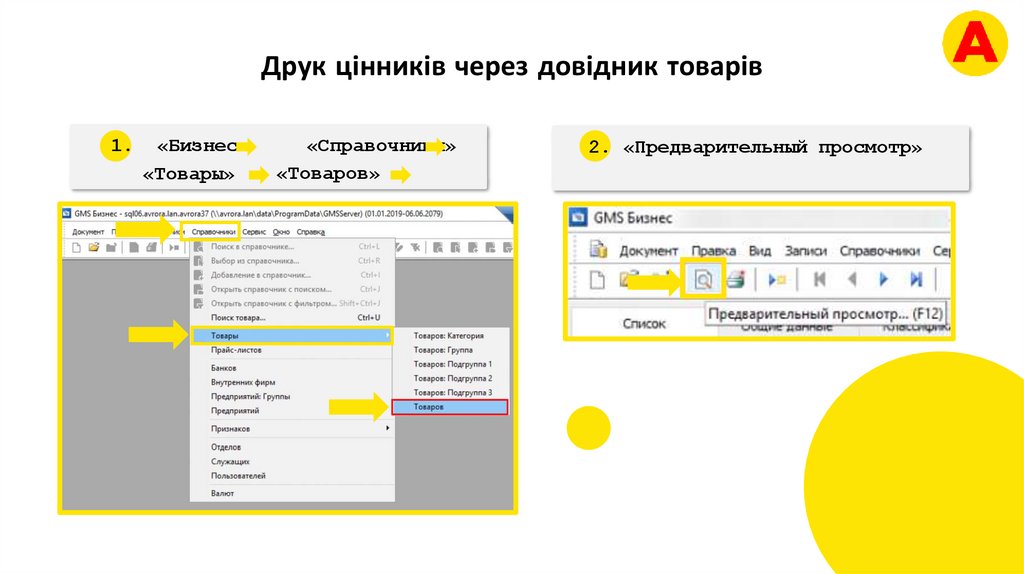Open the Правка menu

point(713,251)
